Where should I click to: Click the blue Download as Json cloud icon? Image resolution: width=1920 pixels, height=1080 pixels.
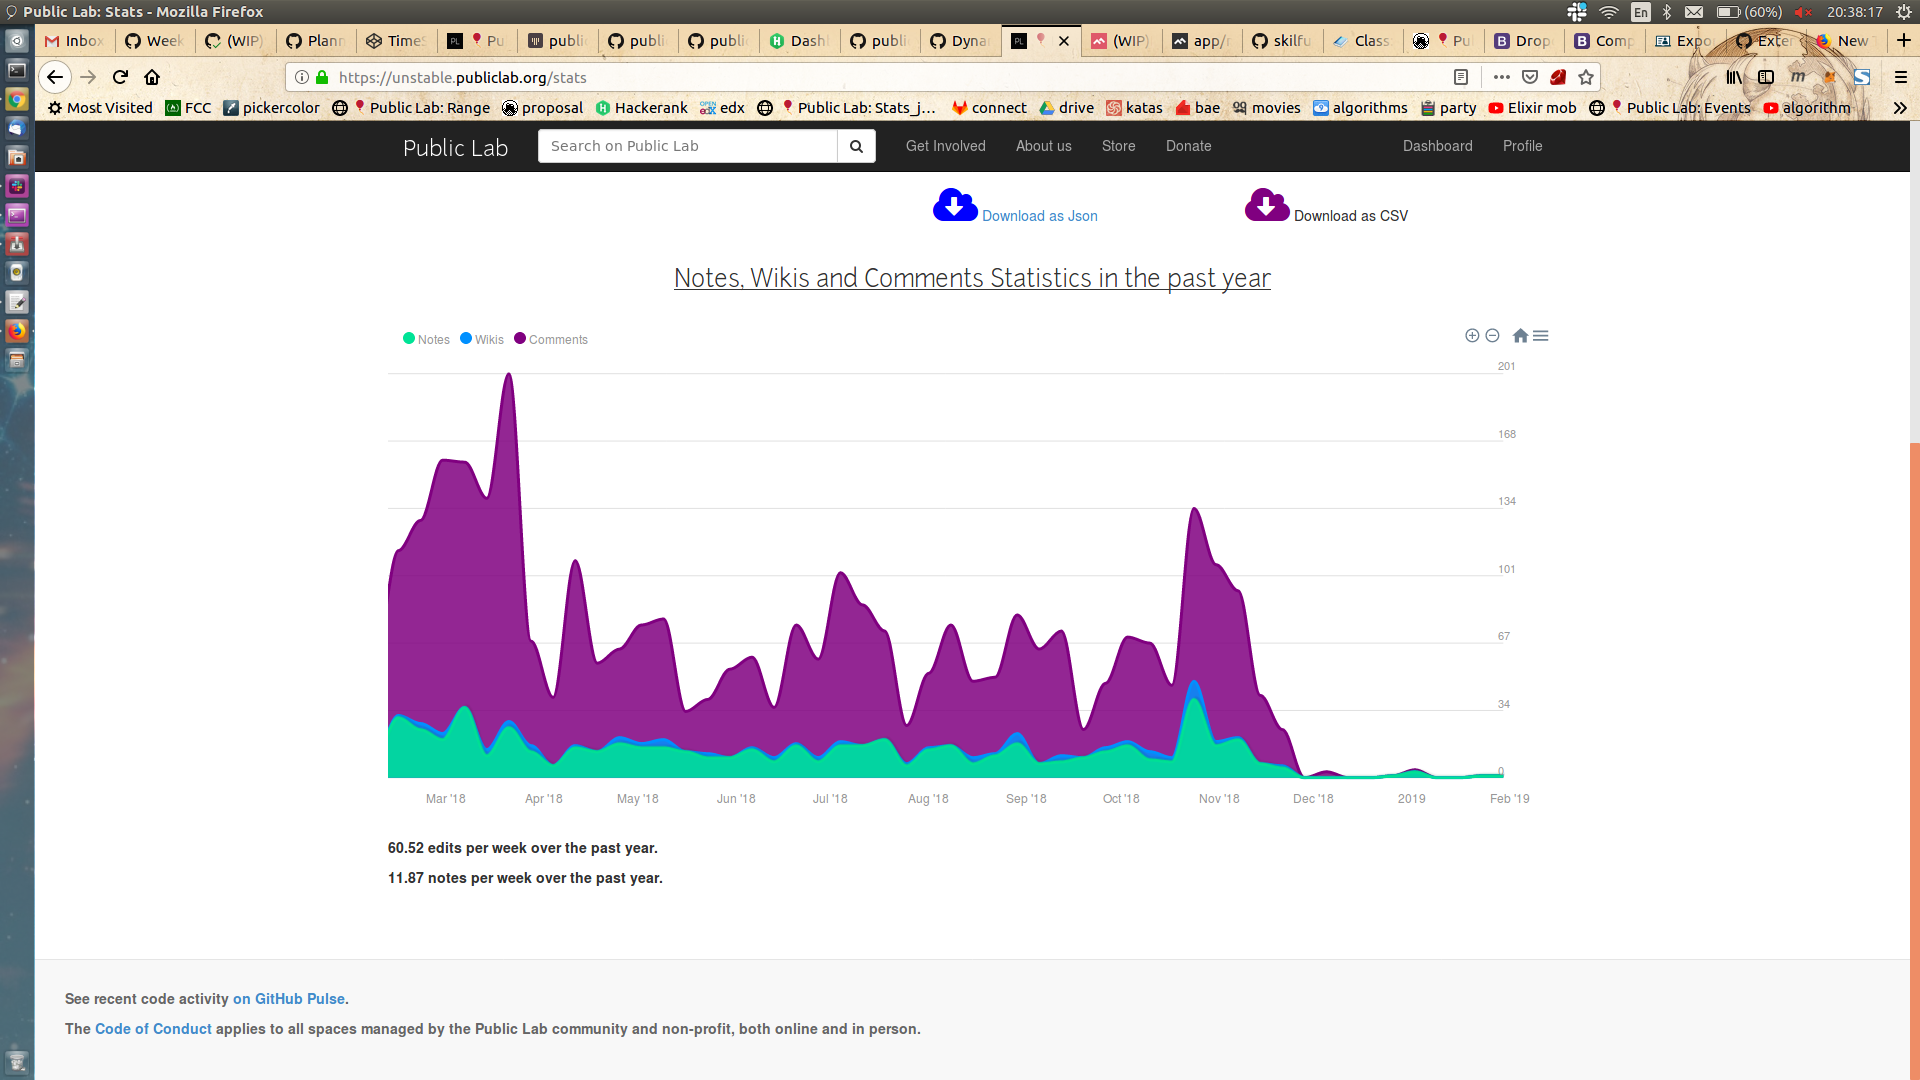(955, 205)
